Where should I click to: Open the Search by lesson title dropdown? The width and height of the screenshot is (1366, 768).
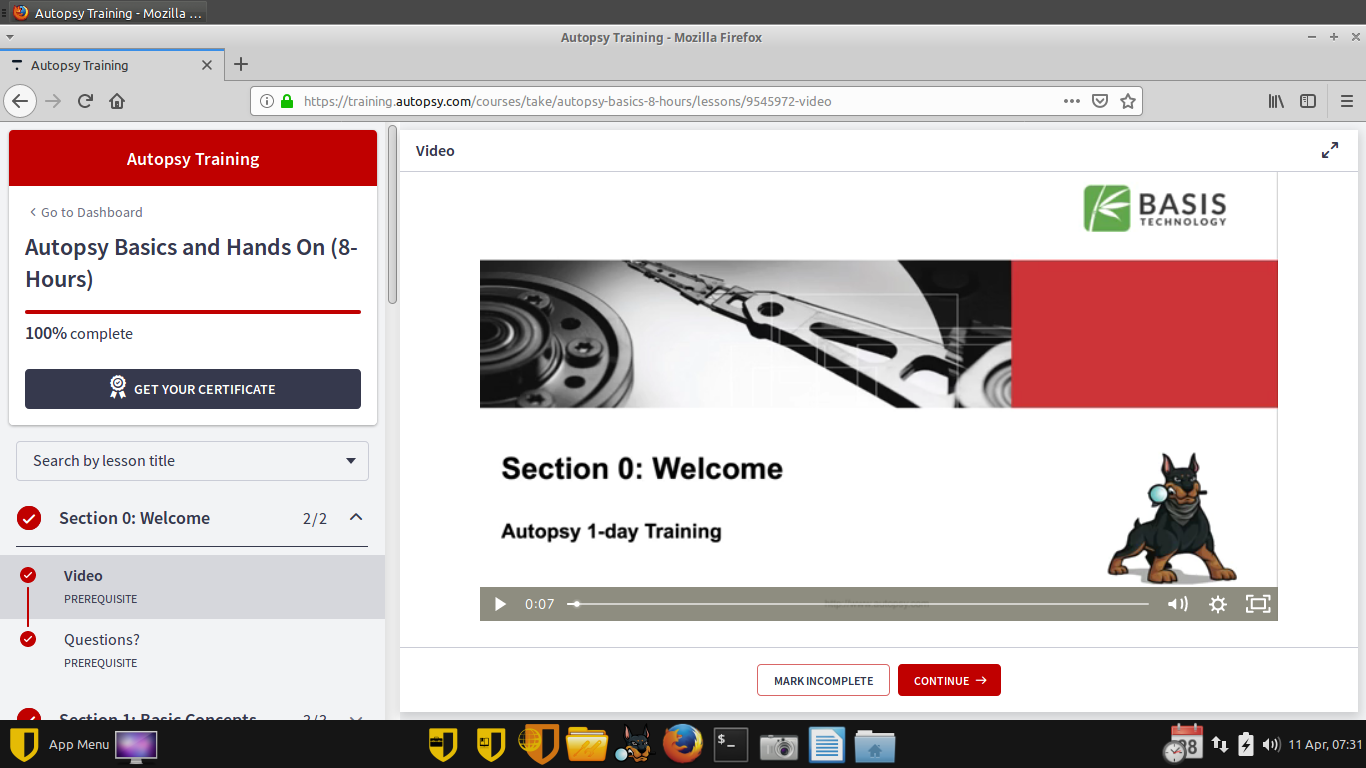click(x=192, y=461)
